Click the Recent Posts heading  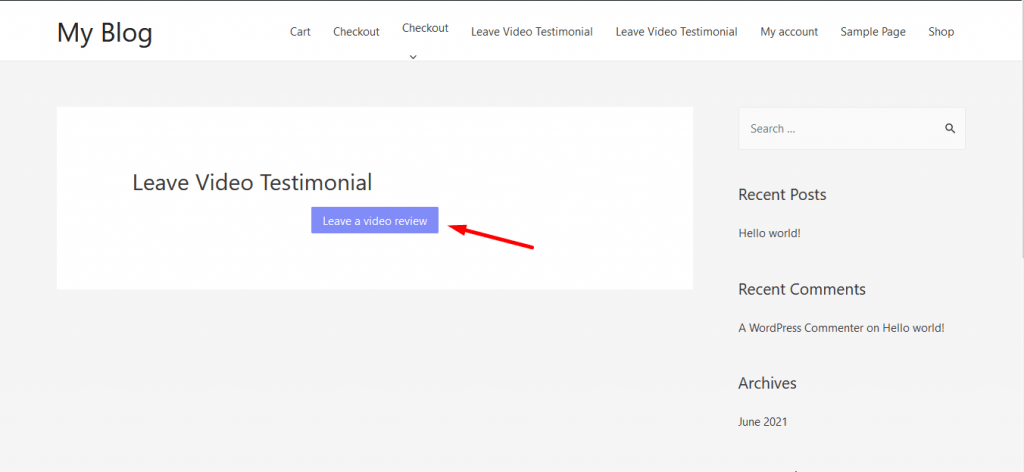click(782, 195)
